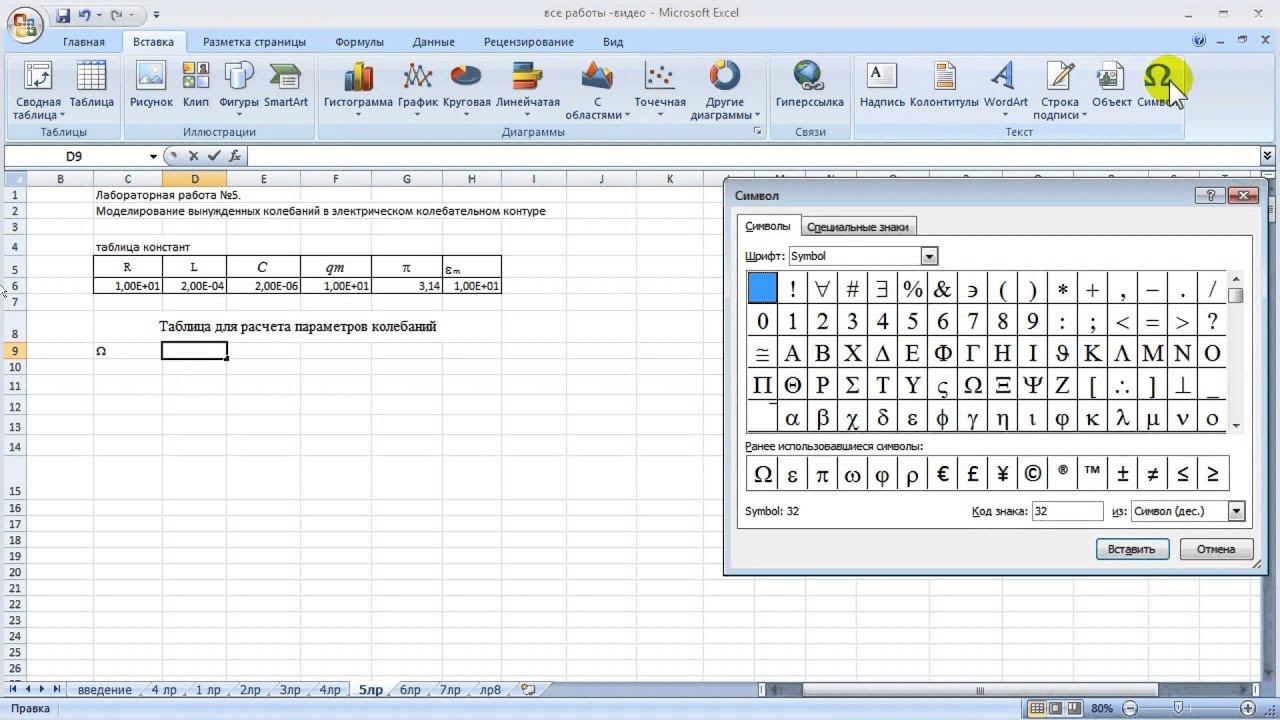
Task: Select cell with text 'таблица констант'
Action: (x=143, y=247)
